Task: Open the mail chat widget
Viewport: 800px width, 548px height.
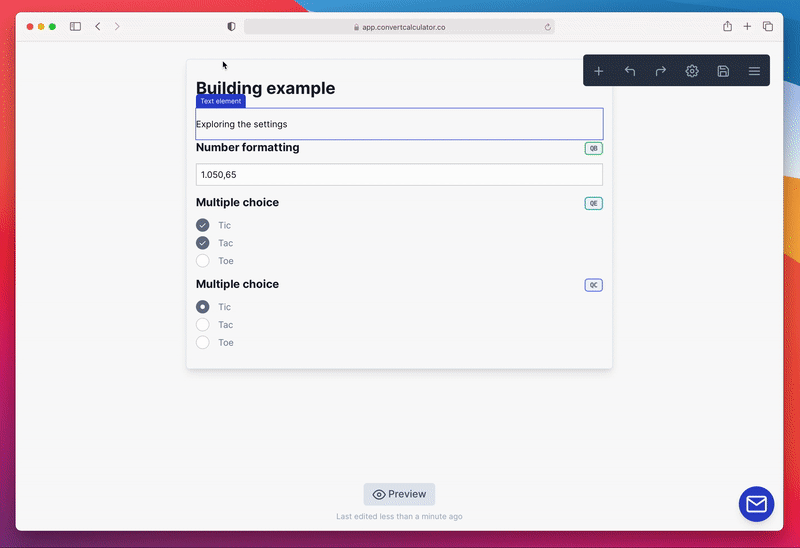Action: pyautogui.click(x=756, y=504)
